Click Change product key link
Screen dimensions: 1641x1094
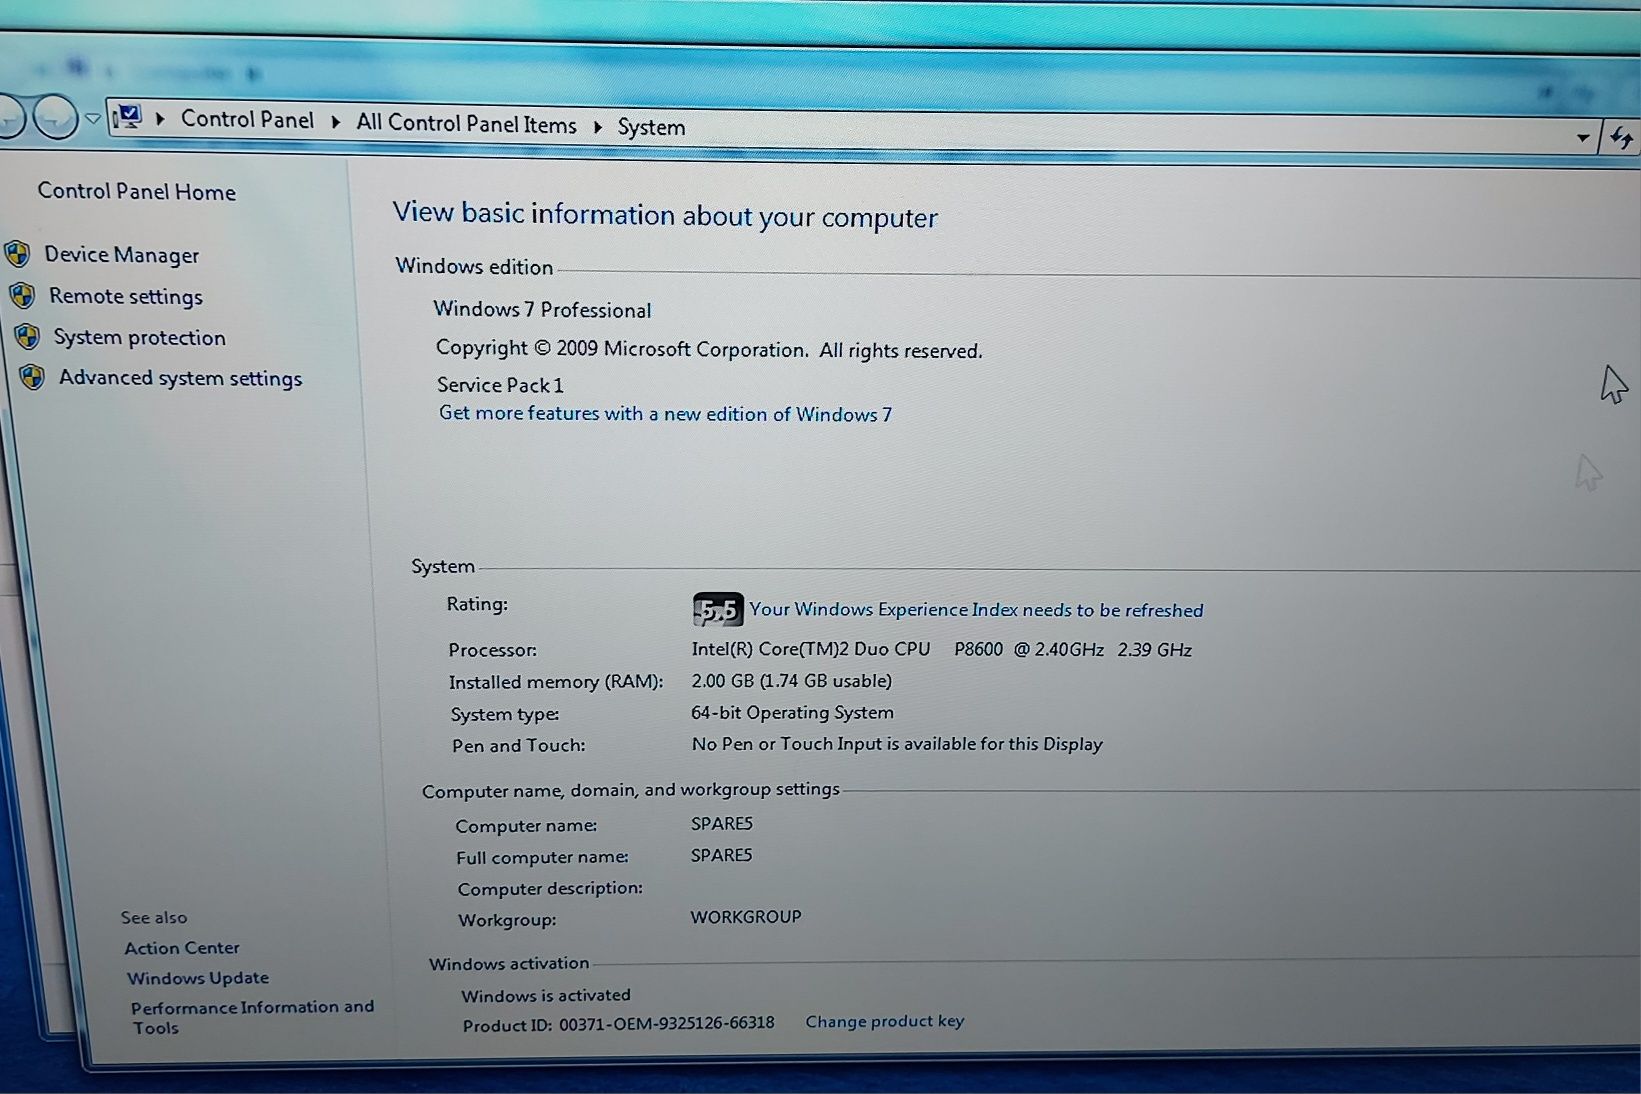[x=885, y=1021]
